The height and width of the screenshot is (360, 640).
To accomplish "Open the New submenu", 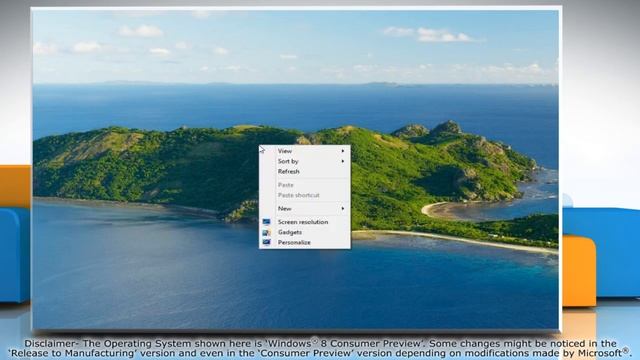I will tap(304, 209).
